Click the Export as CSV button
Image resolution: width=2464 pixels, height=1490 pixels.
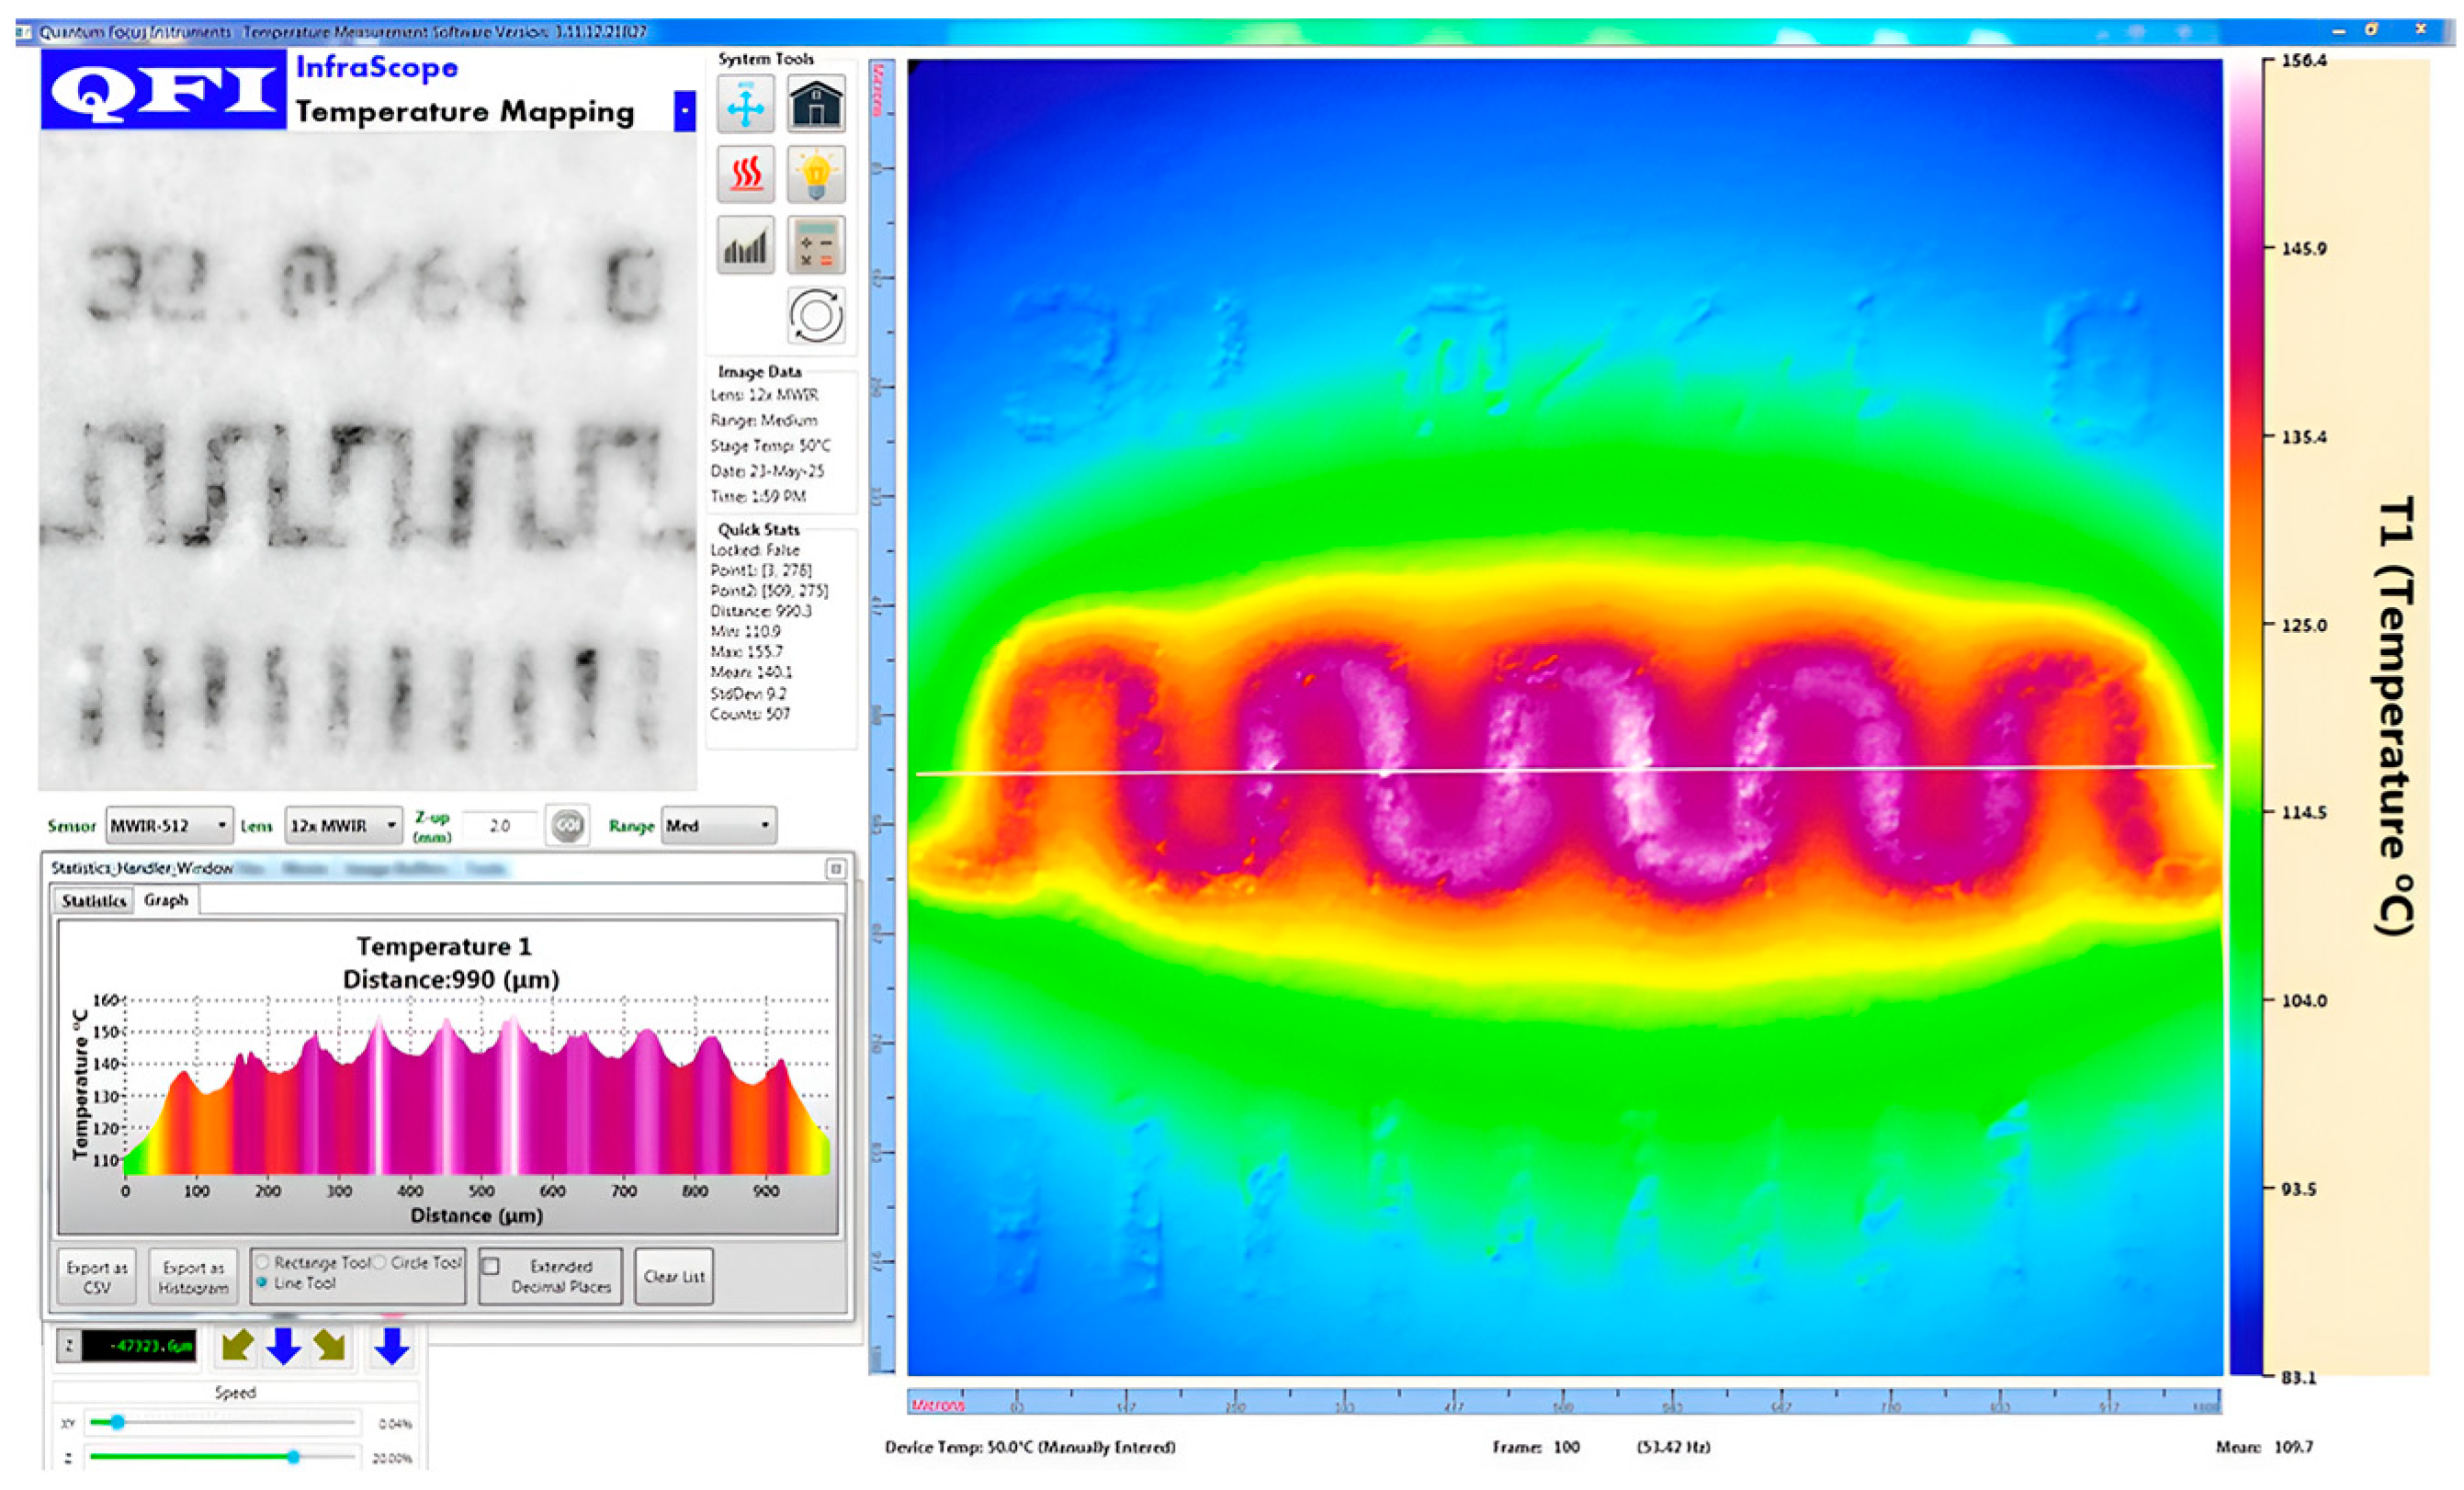pyautogui.click(x=97, y=1277)
